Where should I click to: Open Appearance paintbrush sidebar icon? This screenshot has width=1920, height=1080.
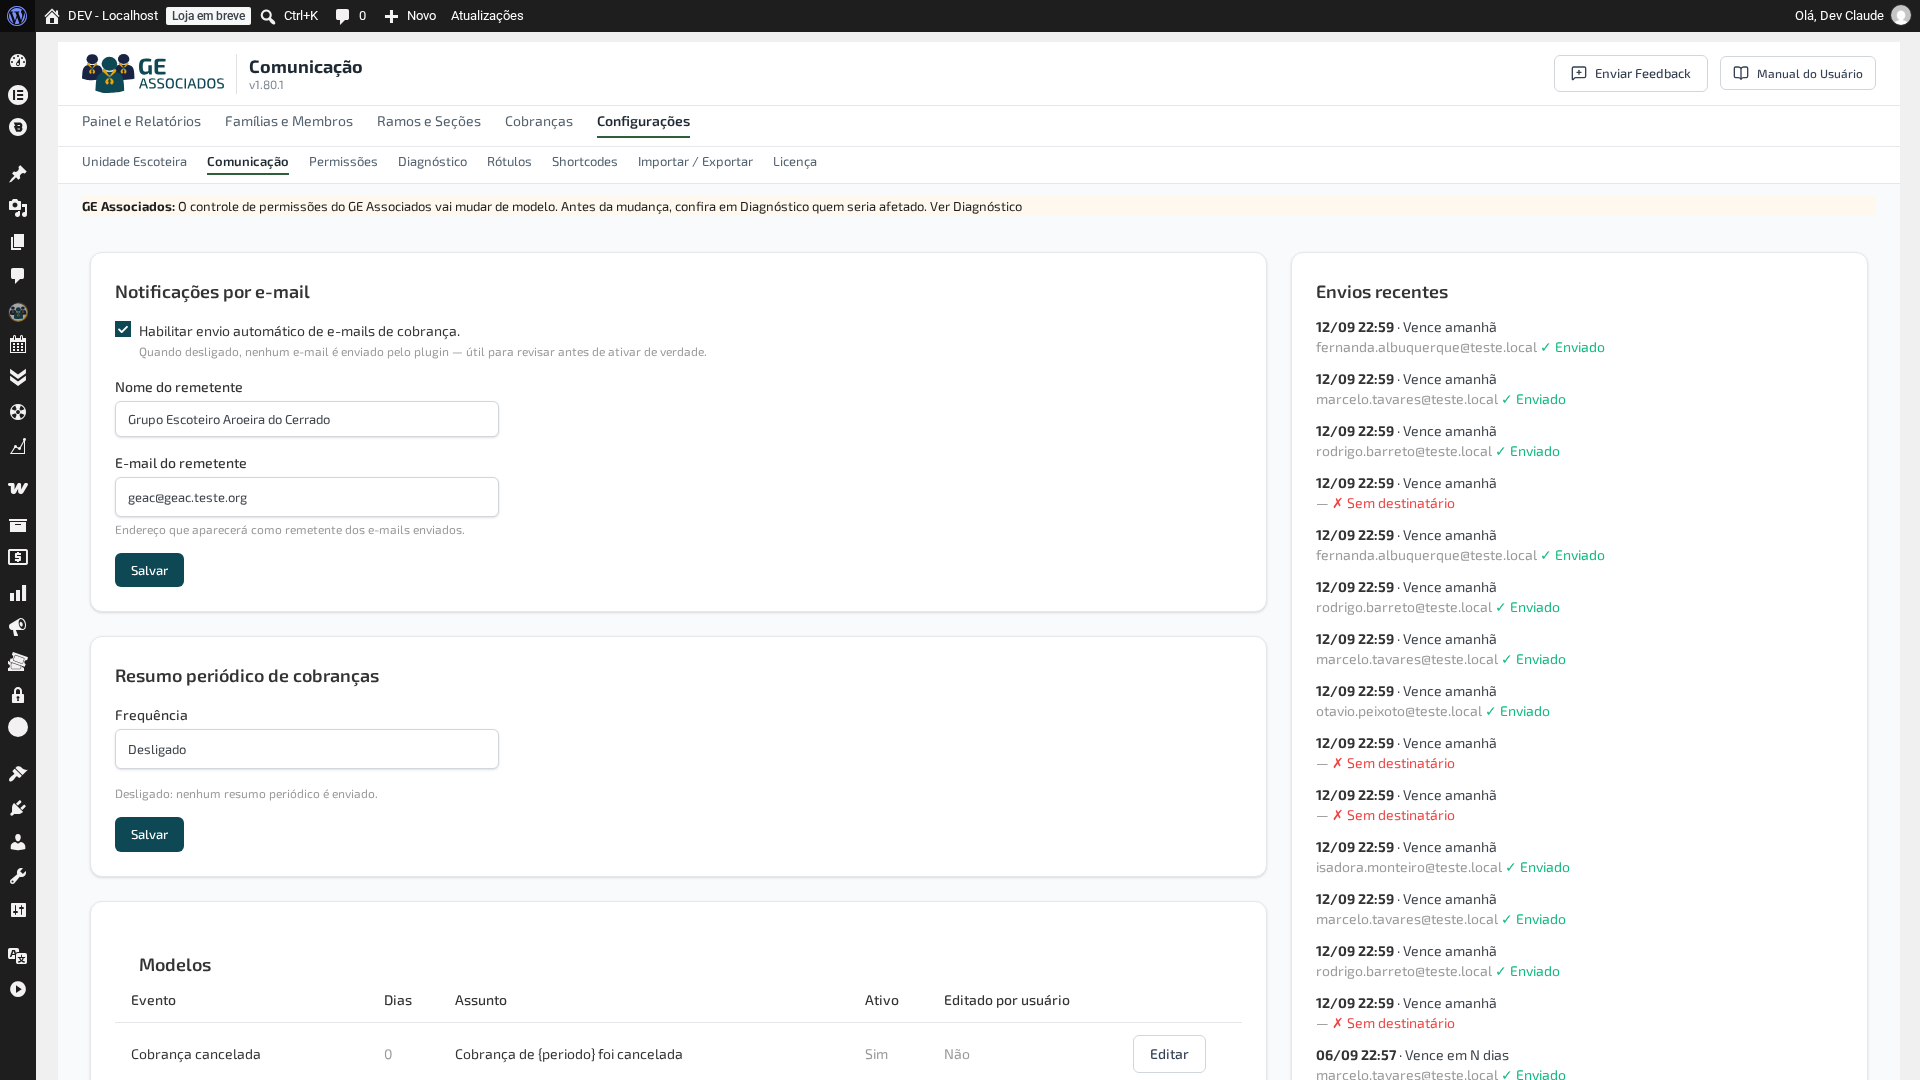click(18, 774)
